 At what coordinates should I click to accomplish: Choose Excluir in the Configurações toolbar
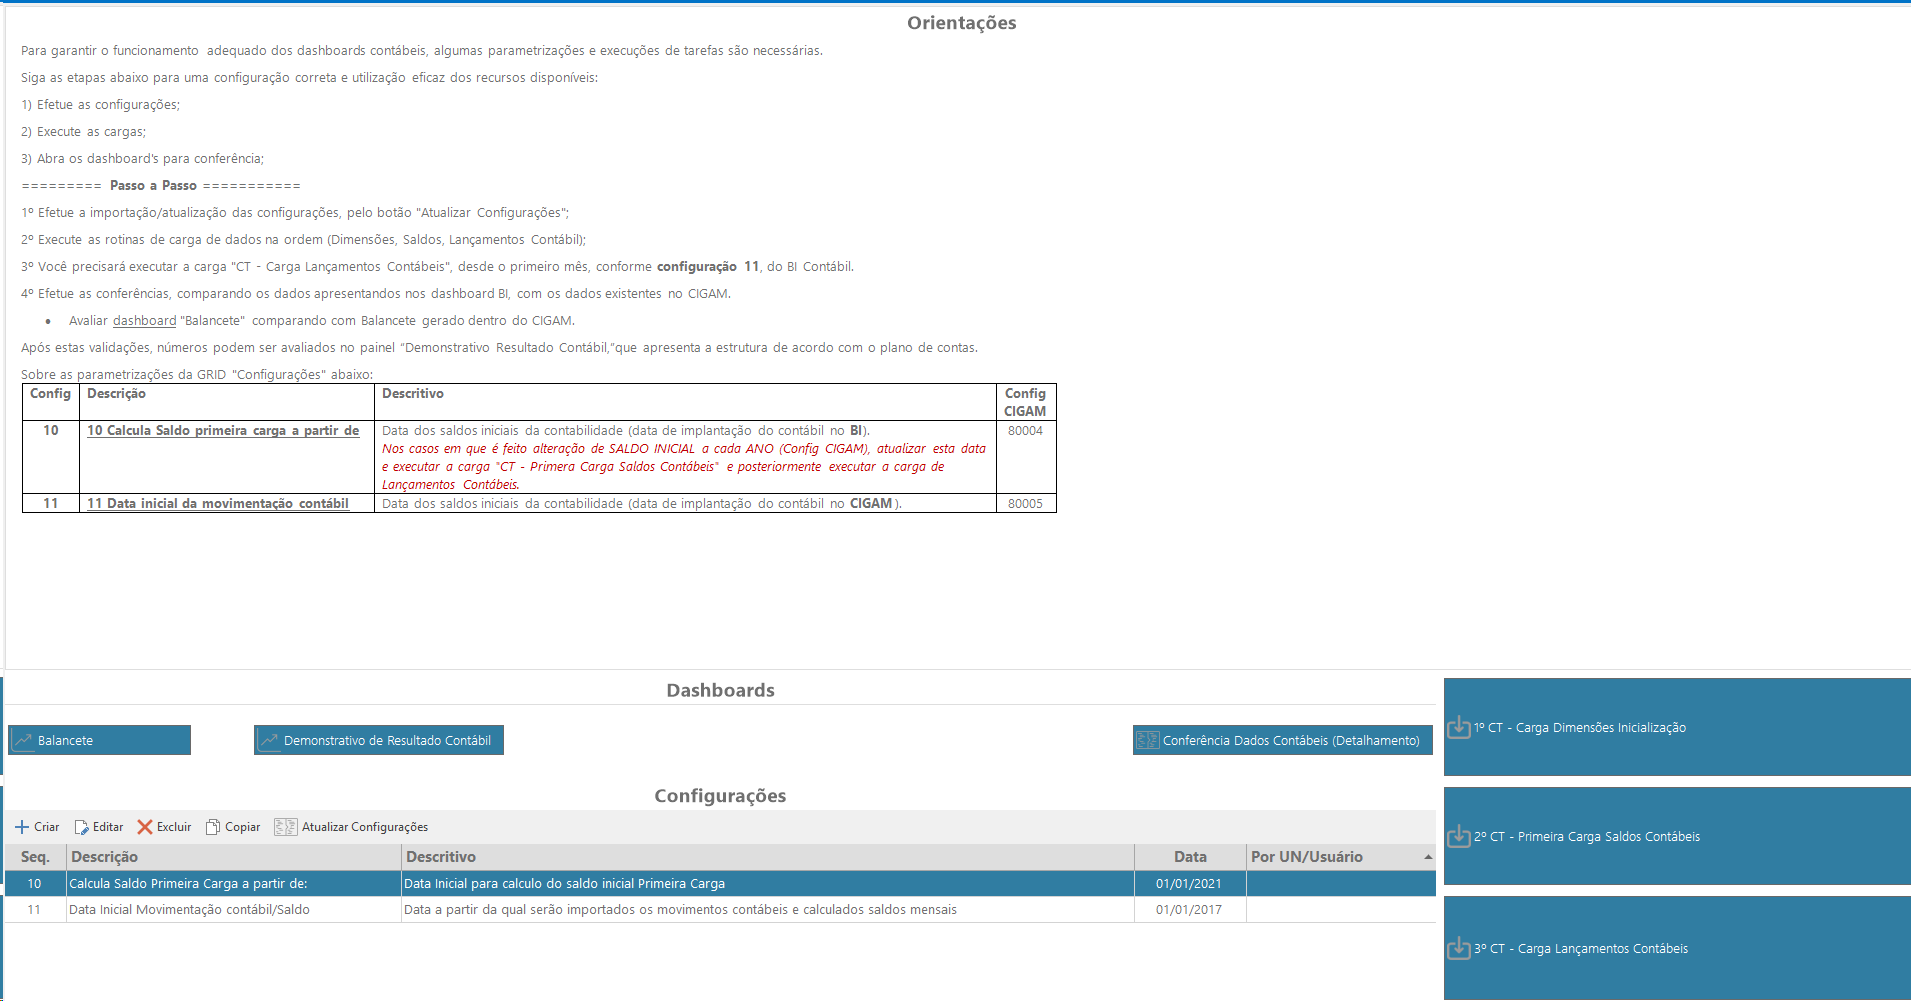(x=164, y=827)
